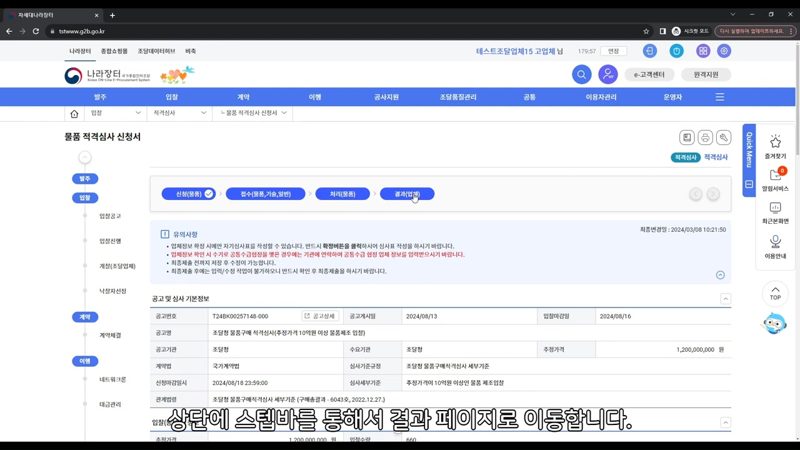
Task: Open the user profile purple icon
Action: (x=608, y=74)
